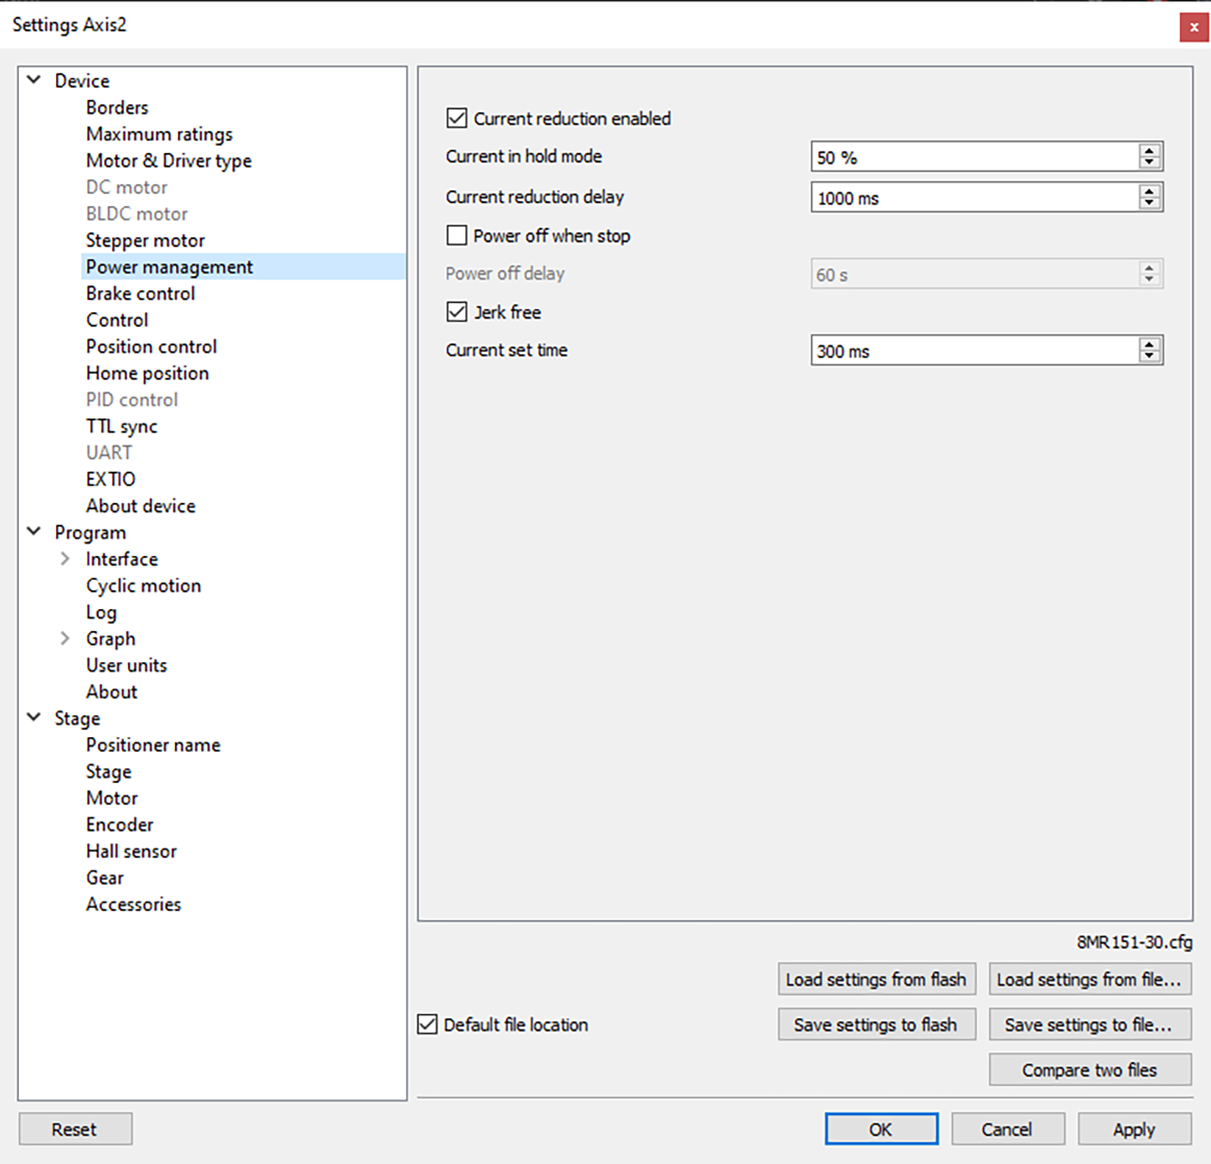Viewport: 1211px width, 1164px height.
Task: Uncheck Default file location
Action: point(427,1024)
